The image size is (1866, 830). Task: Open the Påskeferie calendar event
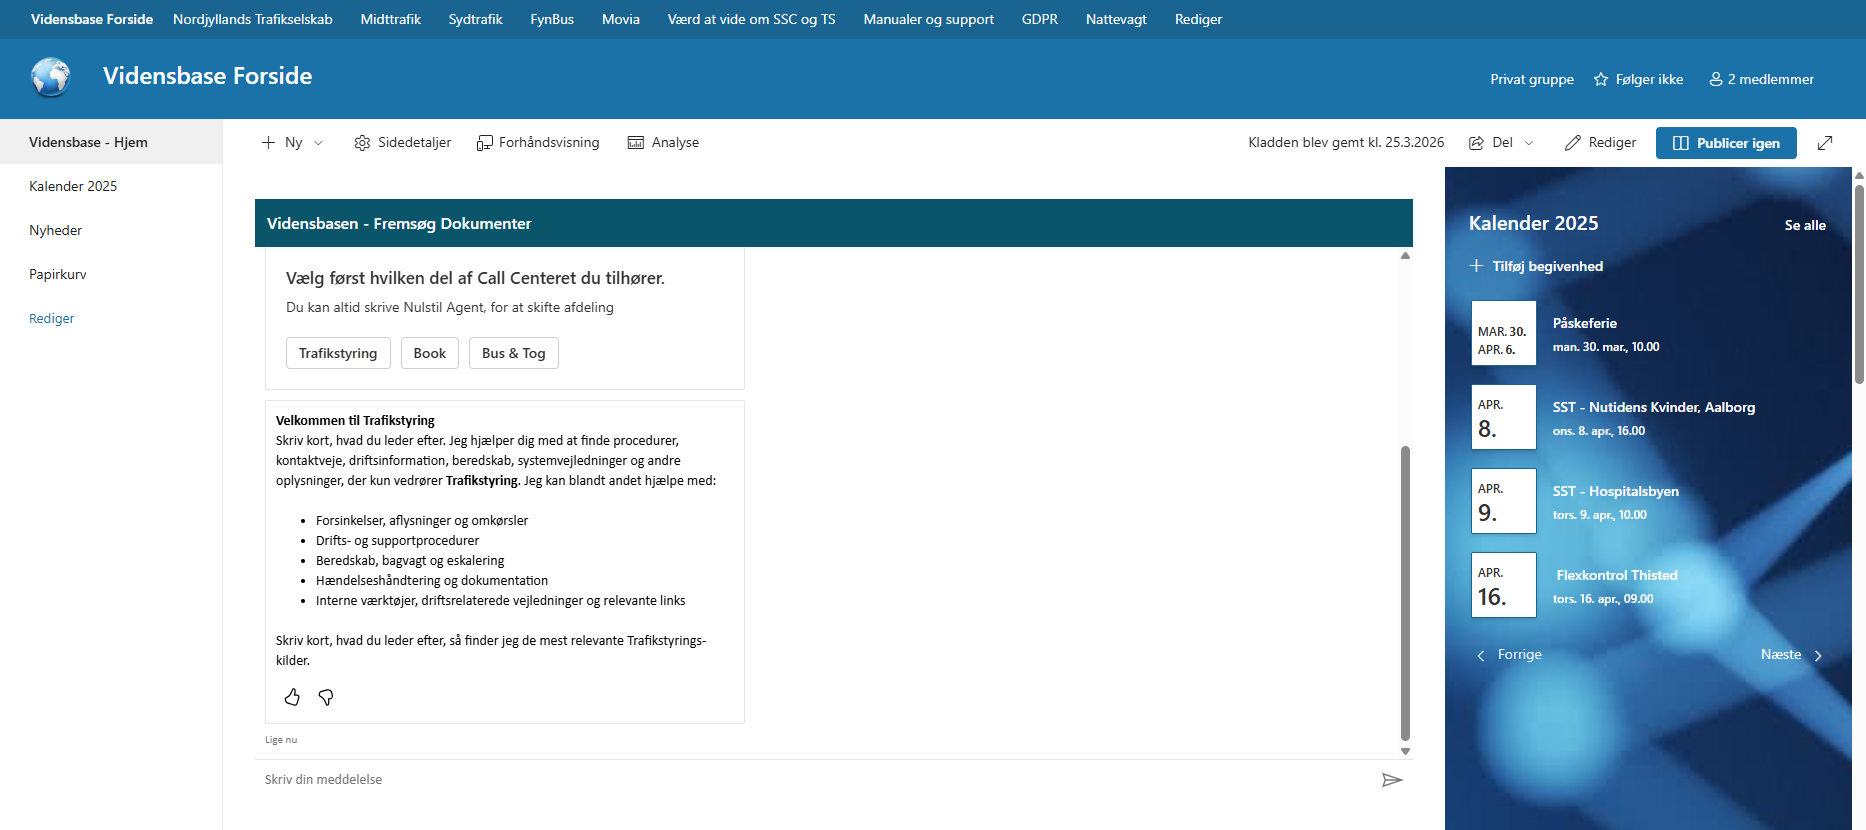1584,323
